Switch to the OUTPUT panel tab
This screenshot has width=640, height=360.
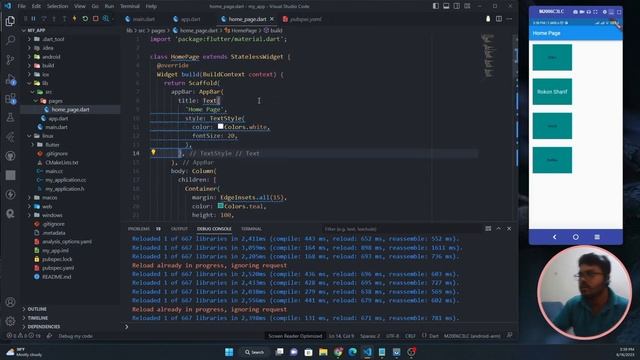[x=179, y=229]
